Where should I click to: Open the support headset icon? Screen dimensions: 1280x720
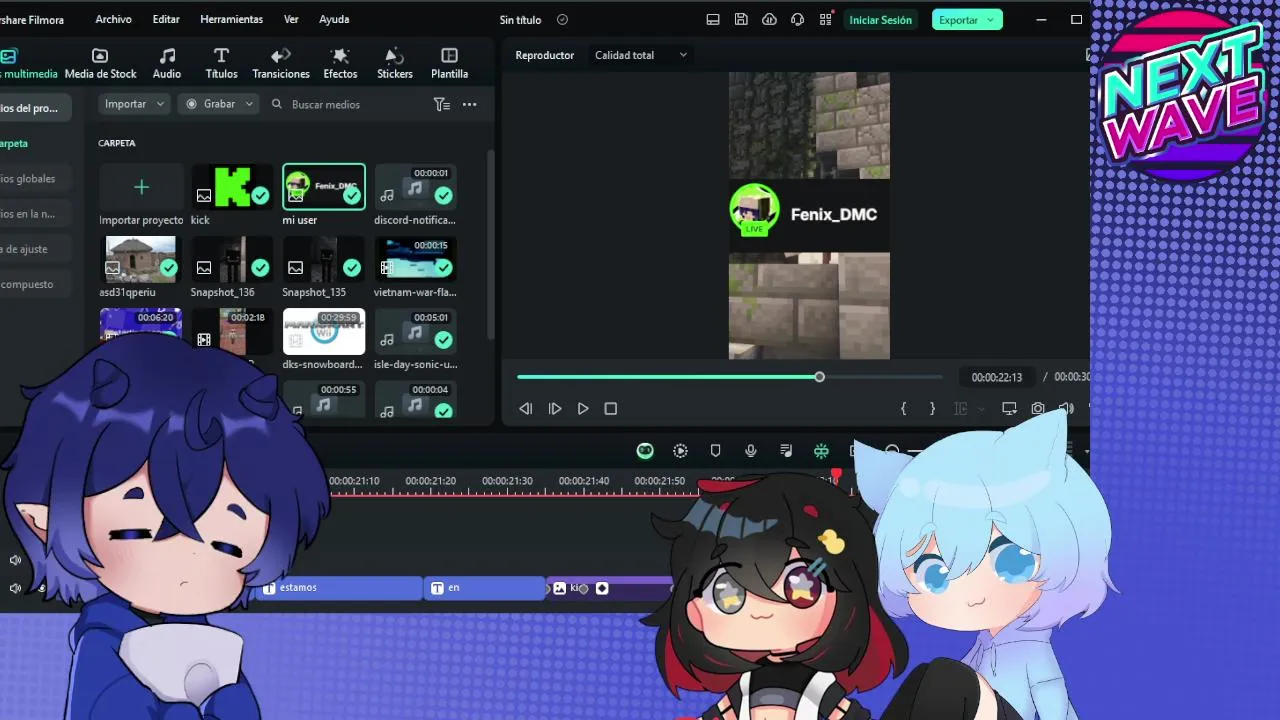797,19
